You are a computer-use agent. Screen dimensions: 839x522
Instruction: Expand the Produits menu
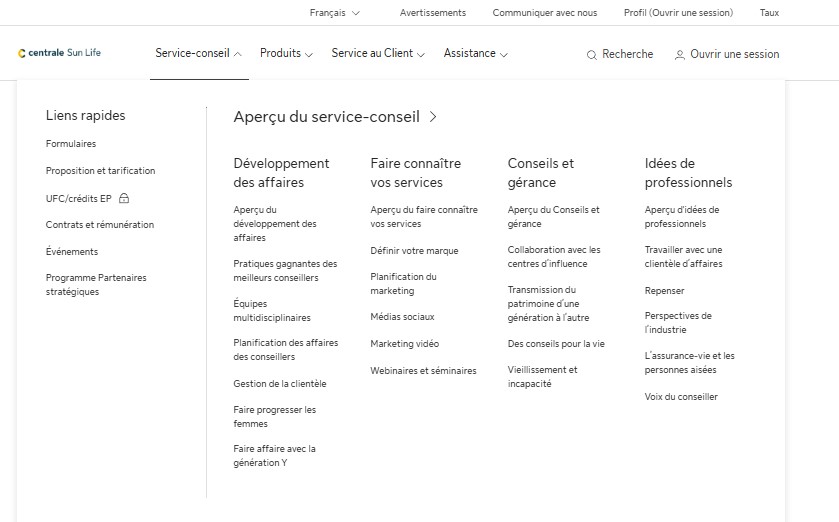(x=286, y=54)
